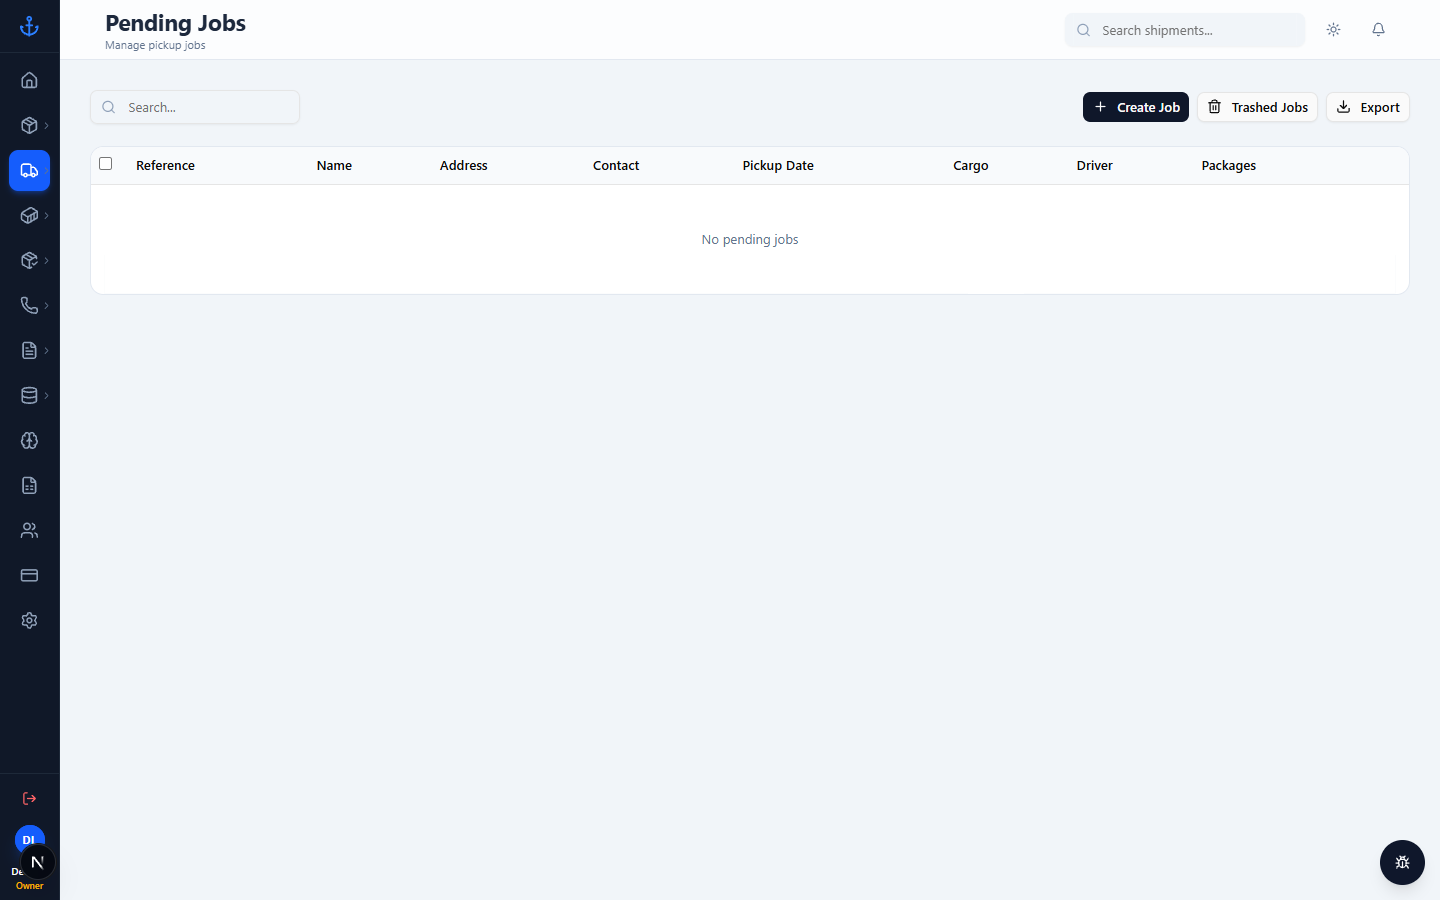Click the anchor logo in the sidebar
The width and height of the screenshot is (1440, 900).
29,27
